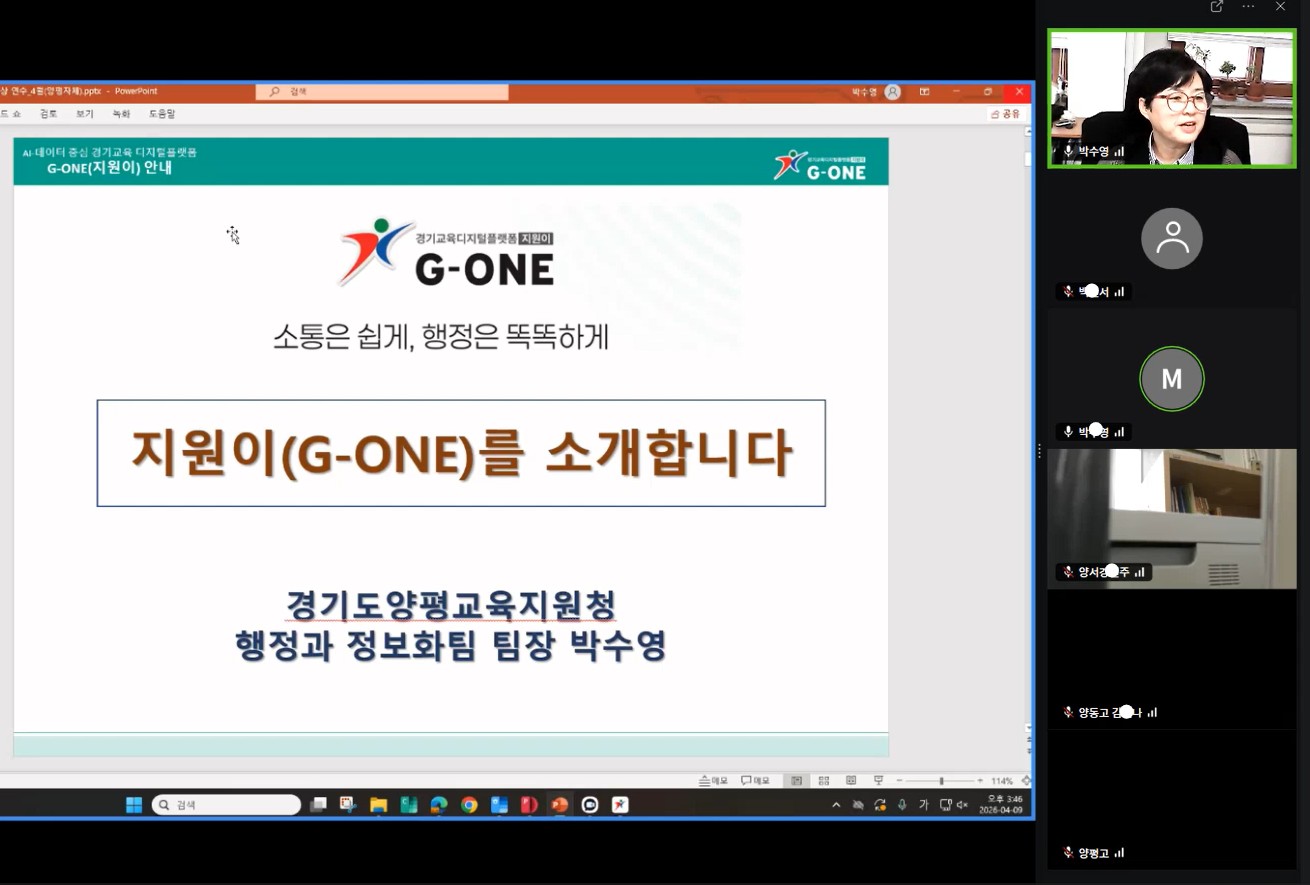Click the 경기도양평교육지원청 text on slide
The image size is (1310, 885).
[x=451, y=604]
